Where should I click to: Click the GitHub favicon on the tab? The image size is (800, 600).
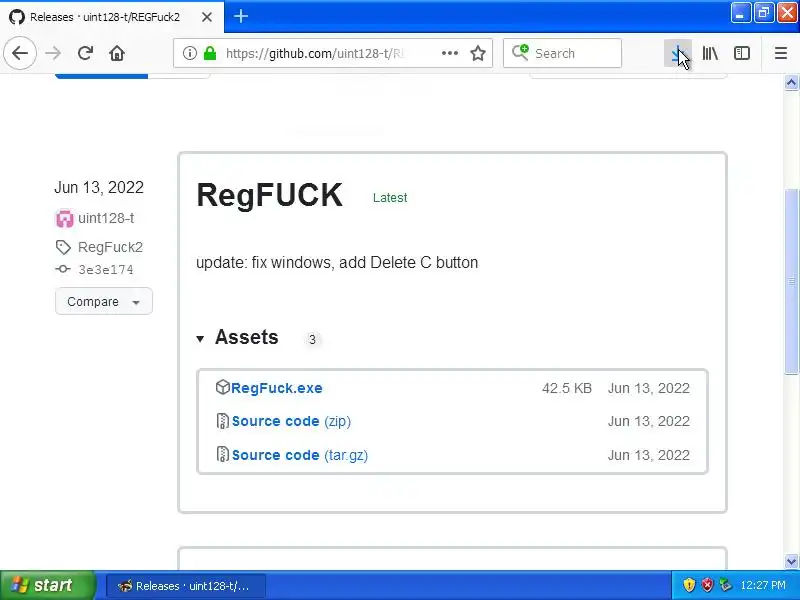17,17
